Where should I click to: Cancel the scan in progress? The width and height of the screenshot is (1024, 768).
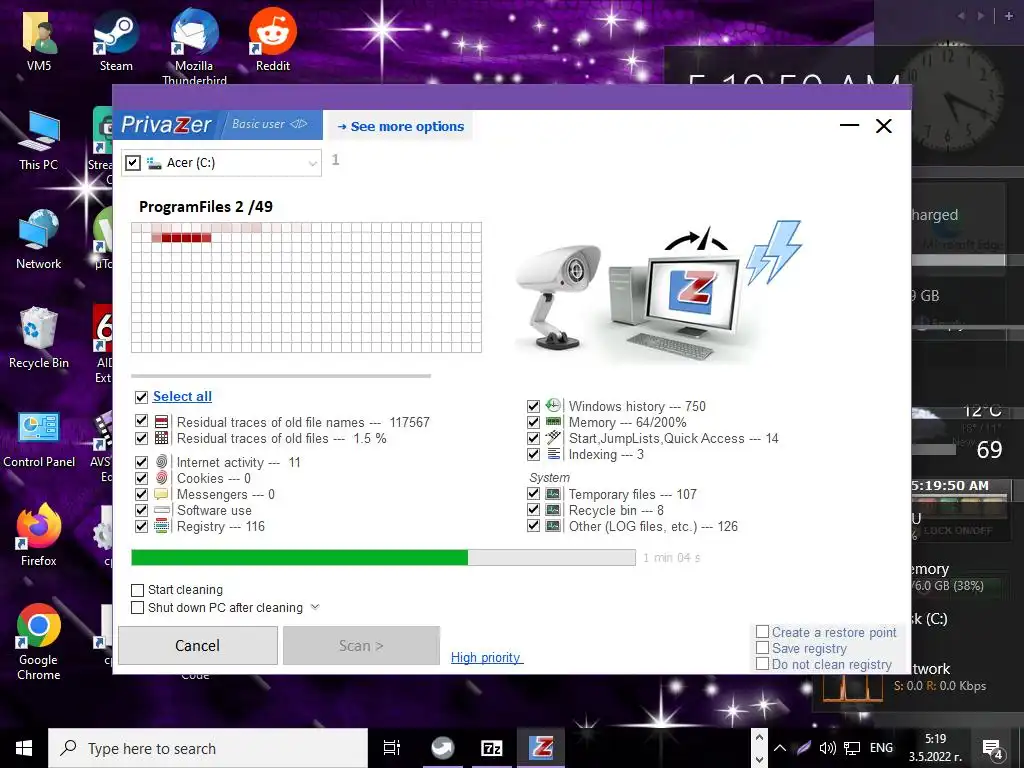coord(197,646)
